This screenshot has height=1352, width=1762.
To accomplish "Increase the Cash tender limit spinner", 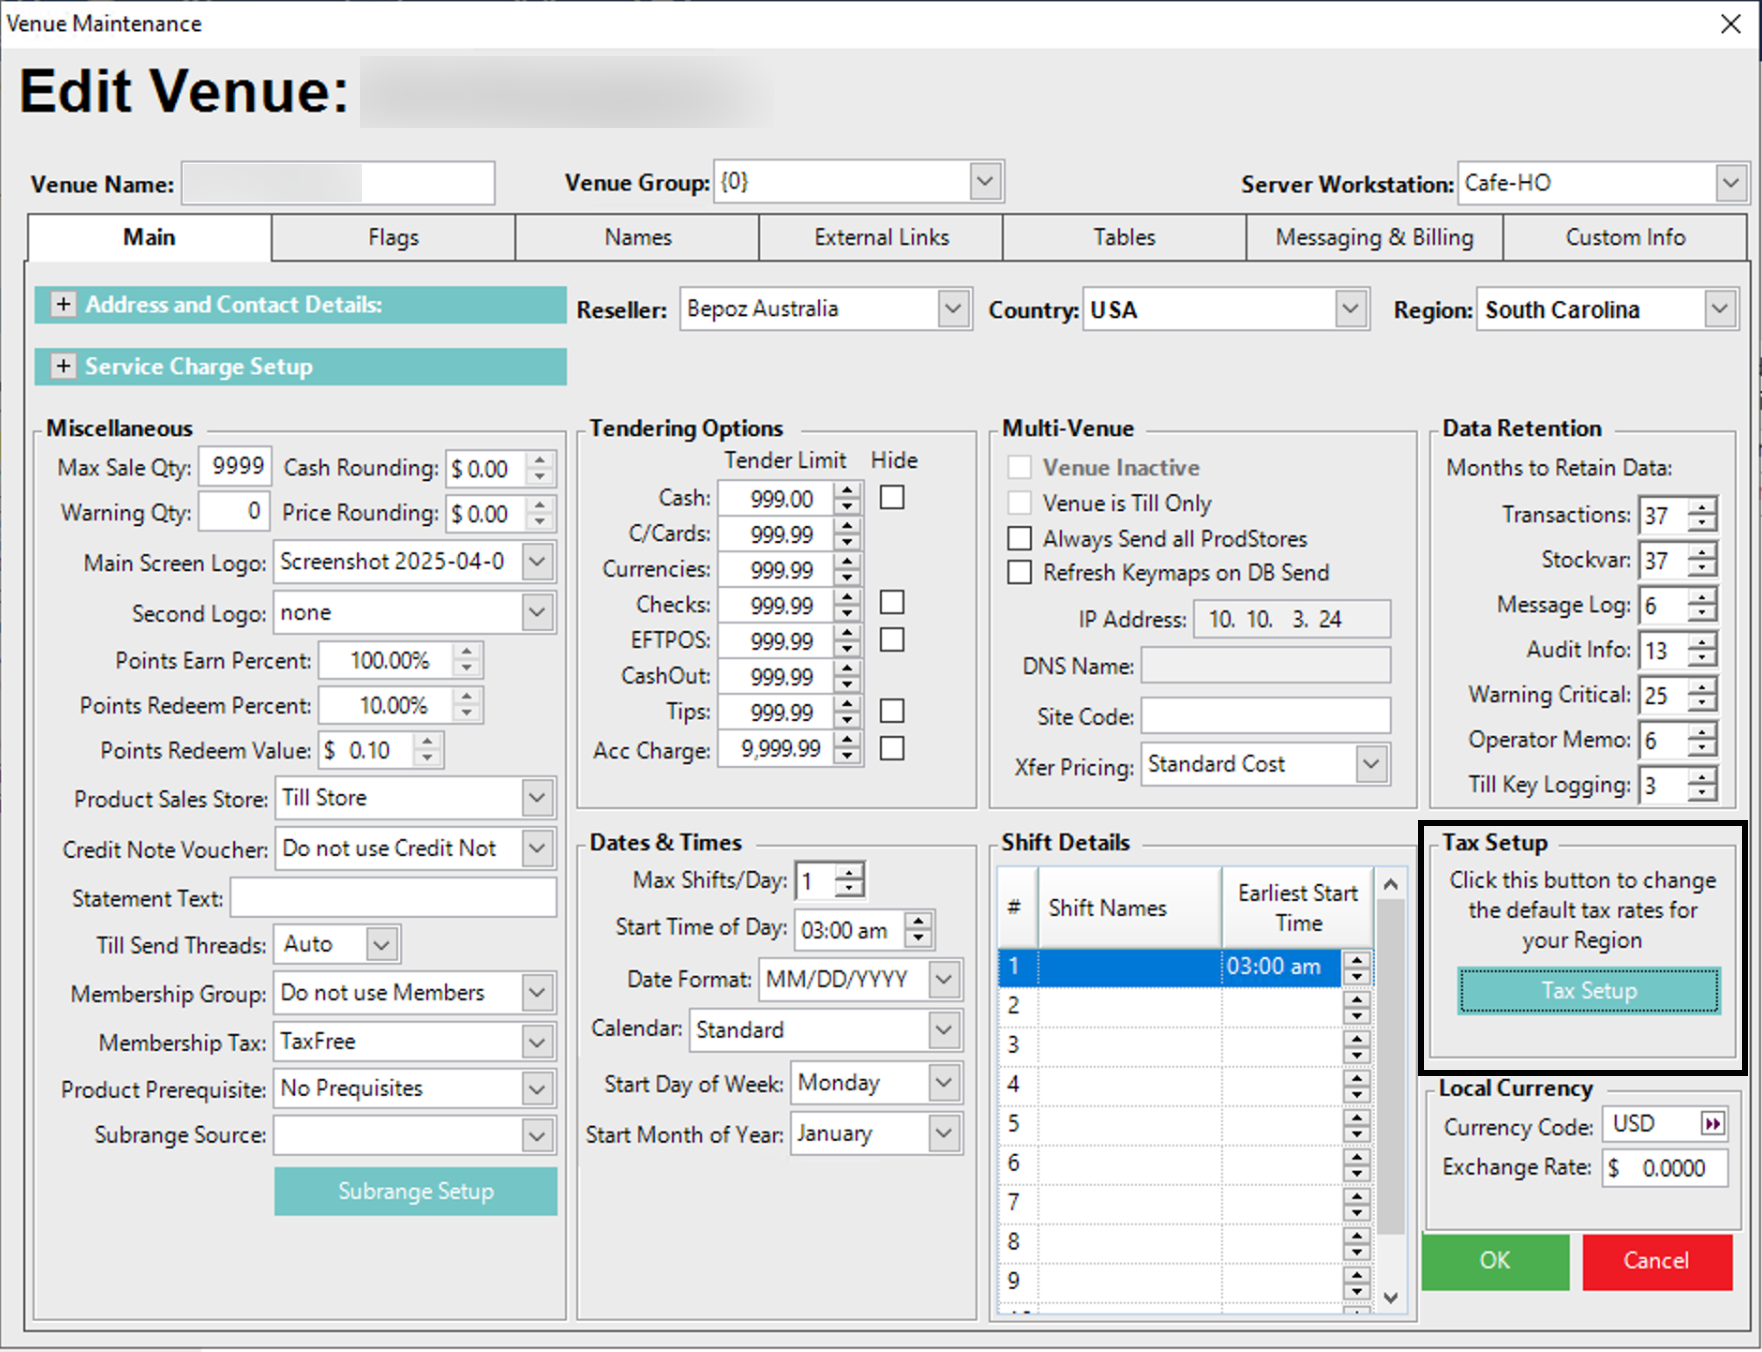I will tap(847, 490).
